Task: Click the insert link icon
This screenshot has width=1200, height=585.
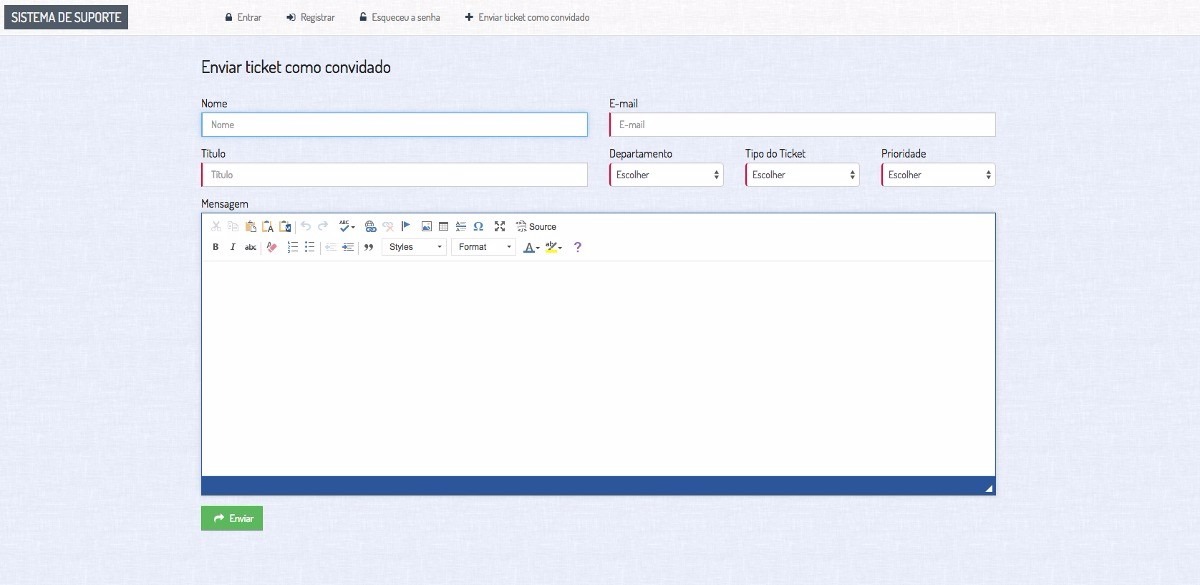Action: 370,227
